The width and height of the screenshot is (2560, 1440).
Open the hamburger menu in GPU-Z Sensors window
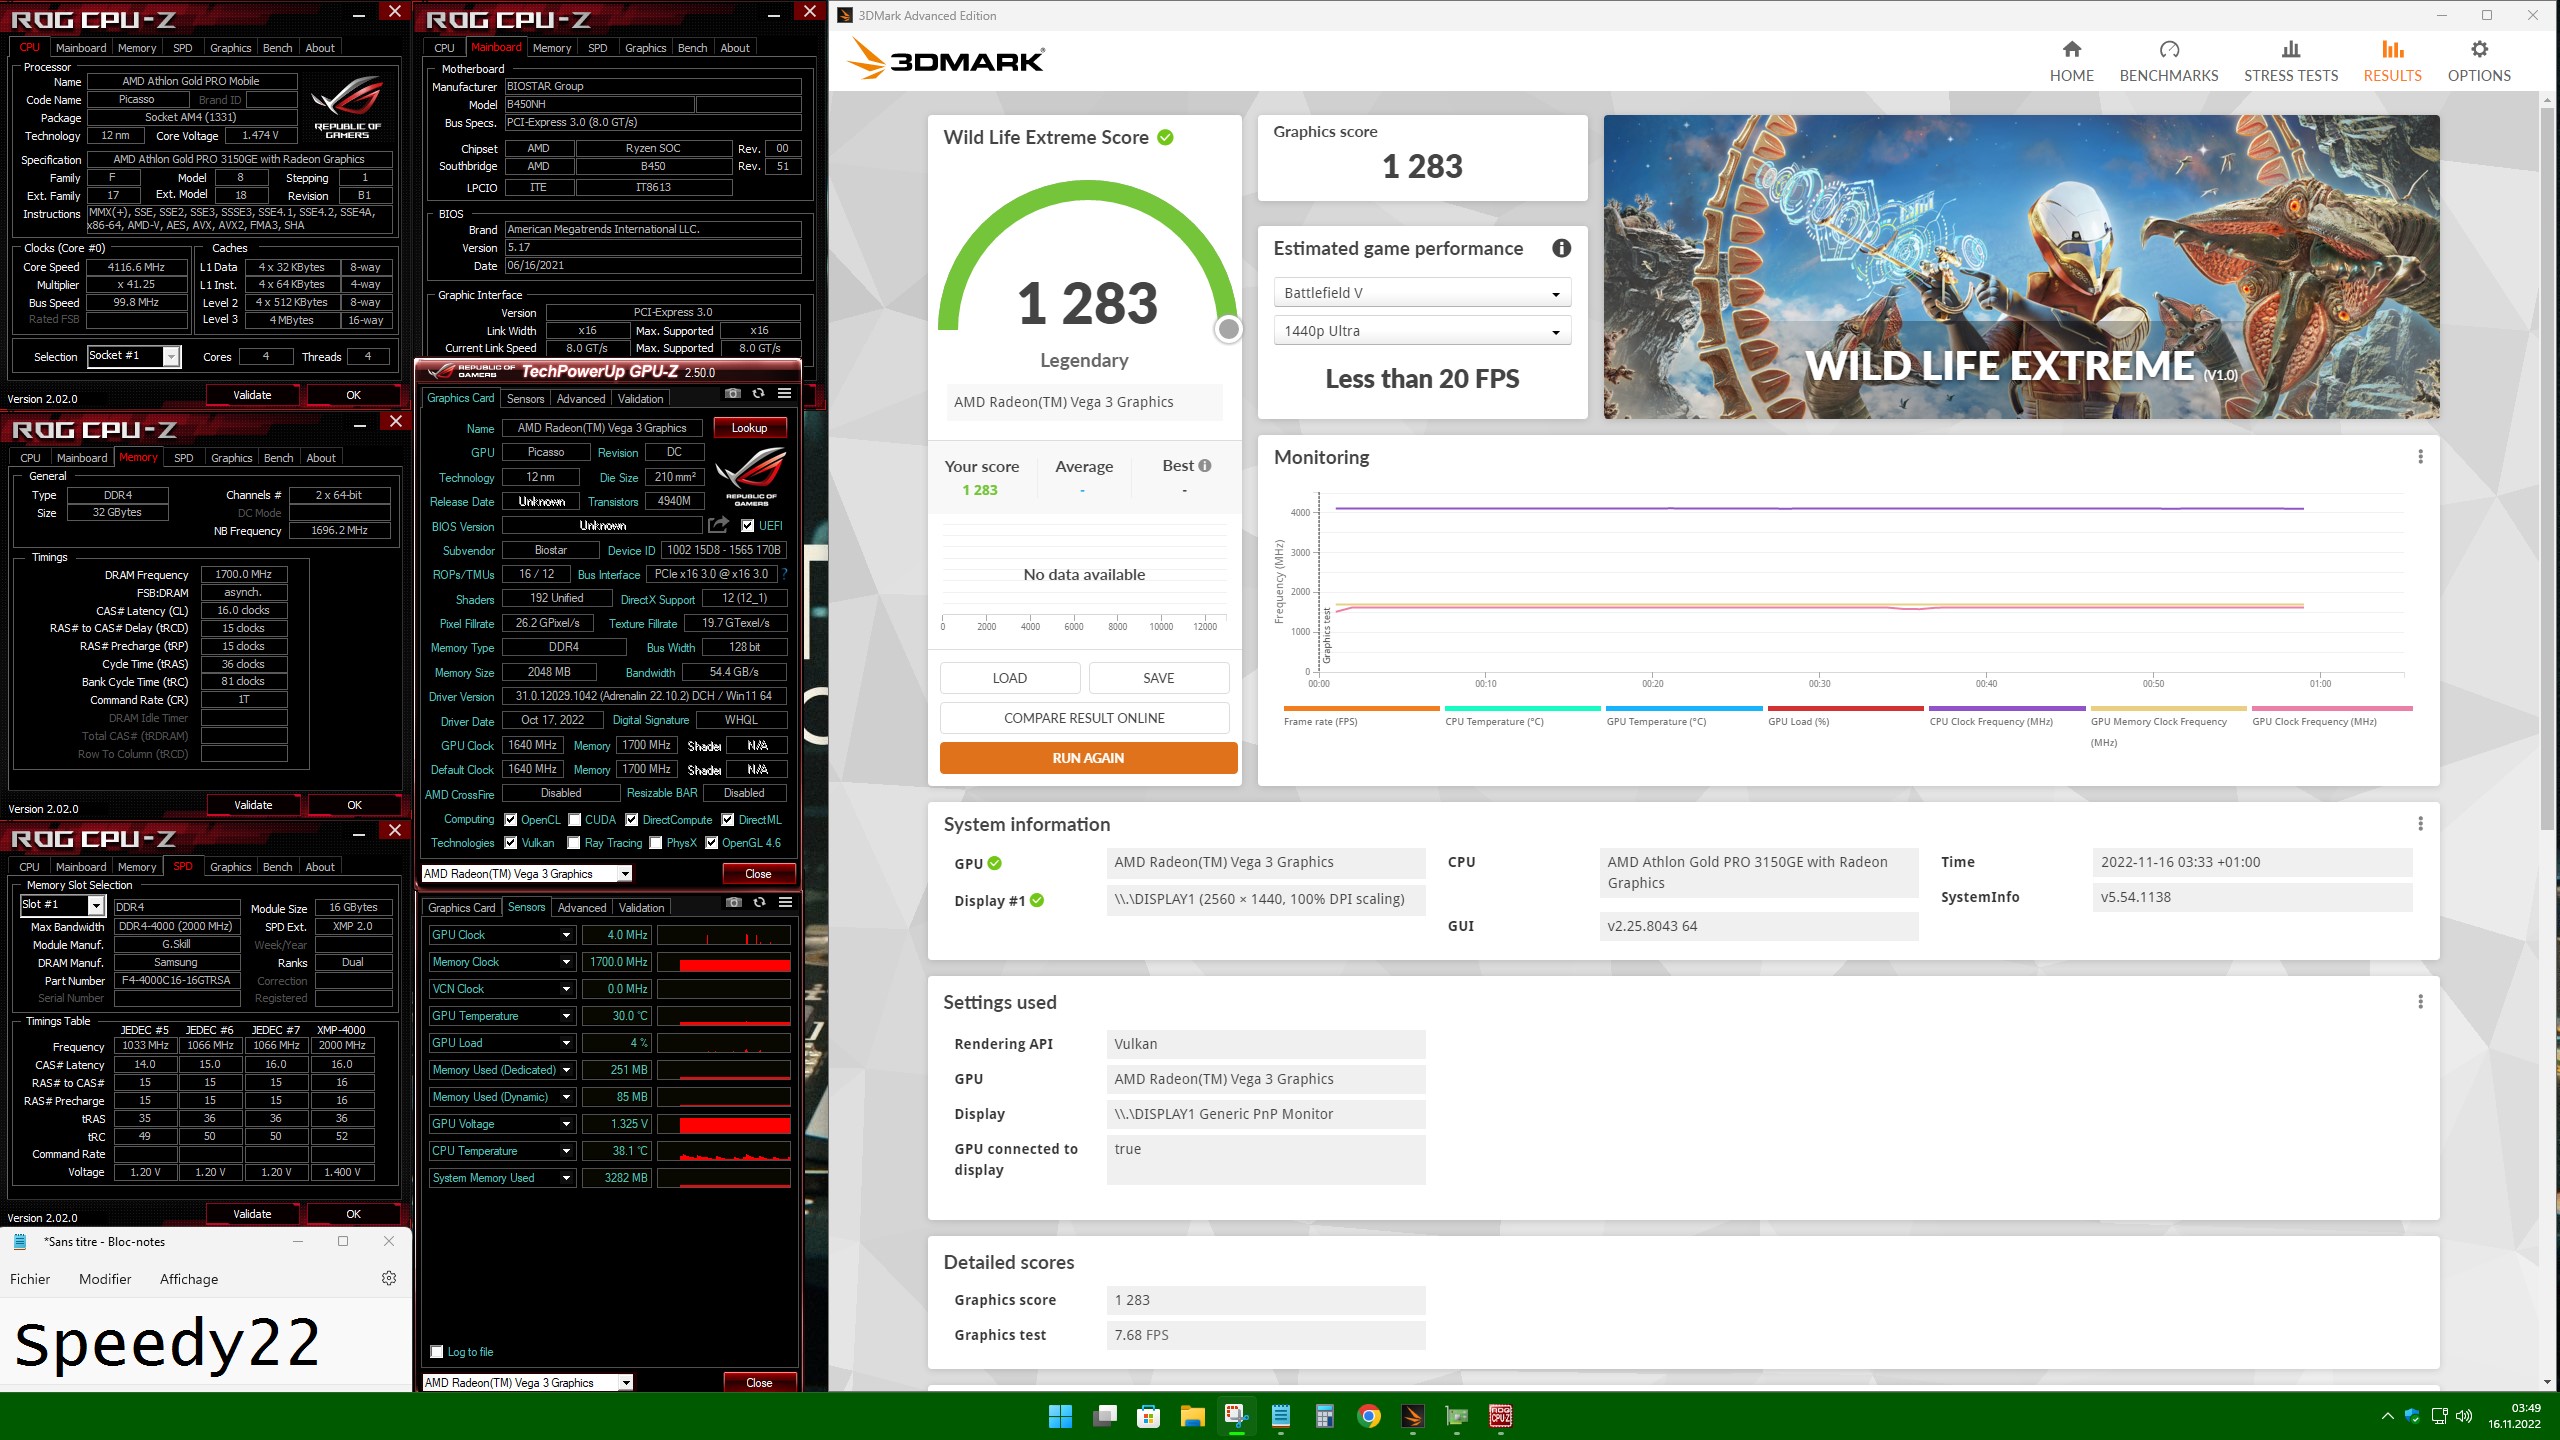tap(785, 903)
